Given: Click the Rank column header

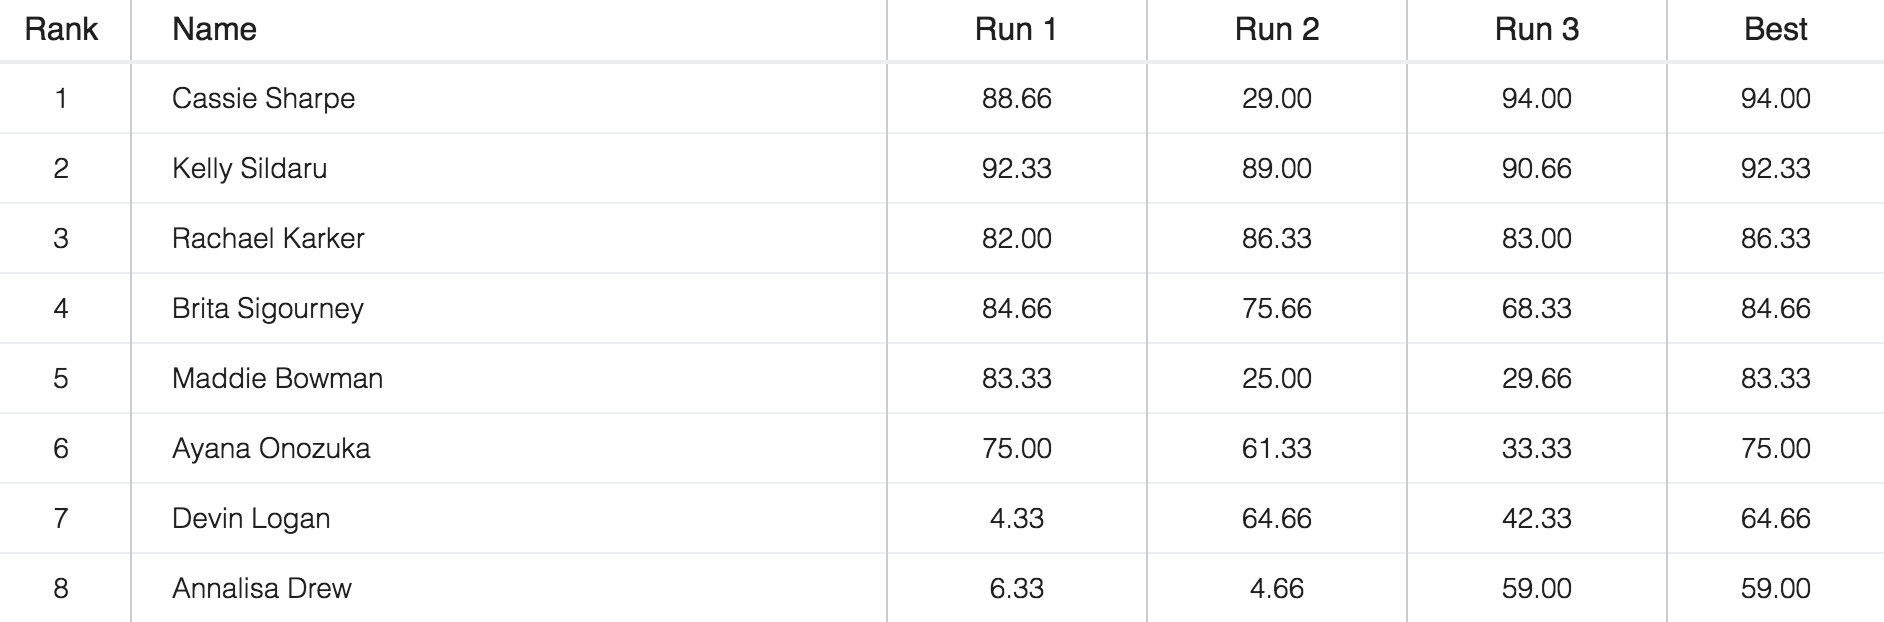Looking at the screenshot, I should (x=61, y=30).
